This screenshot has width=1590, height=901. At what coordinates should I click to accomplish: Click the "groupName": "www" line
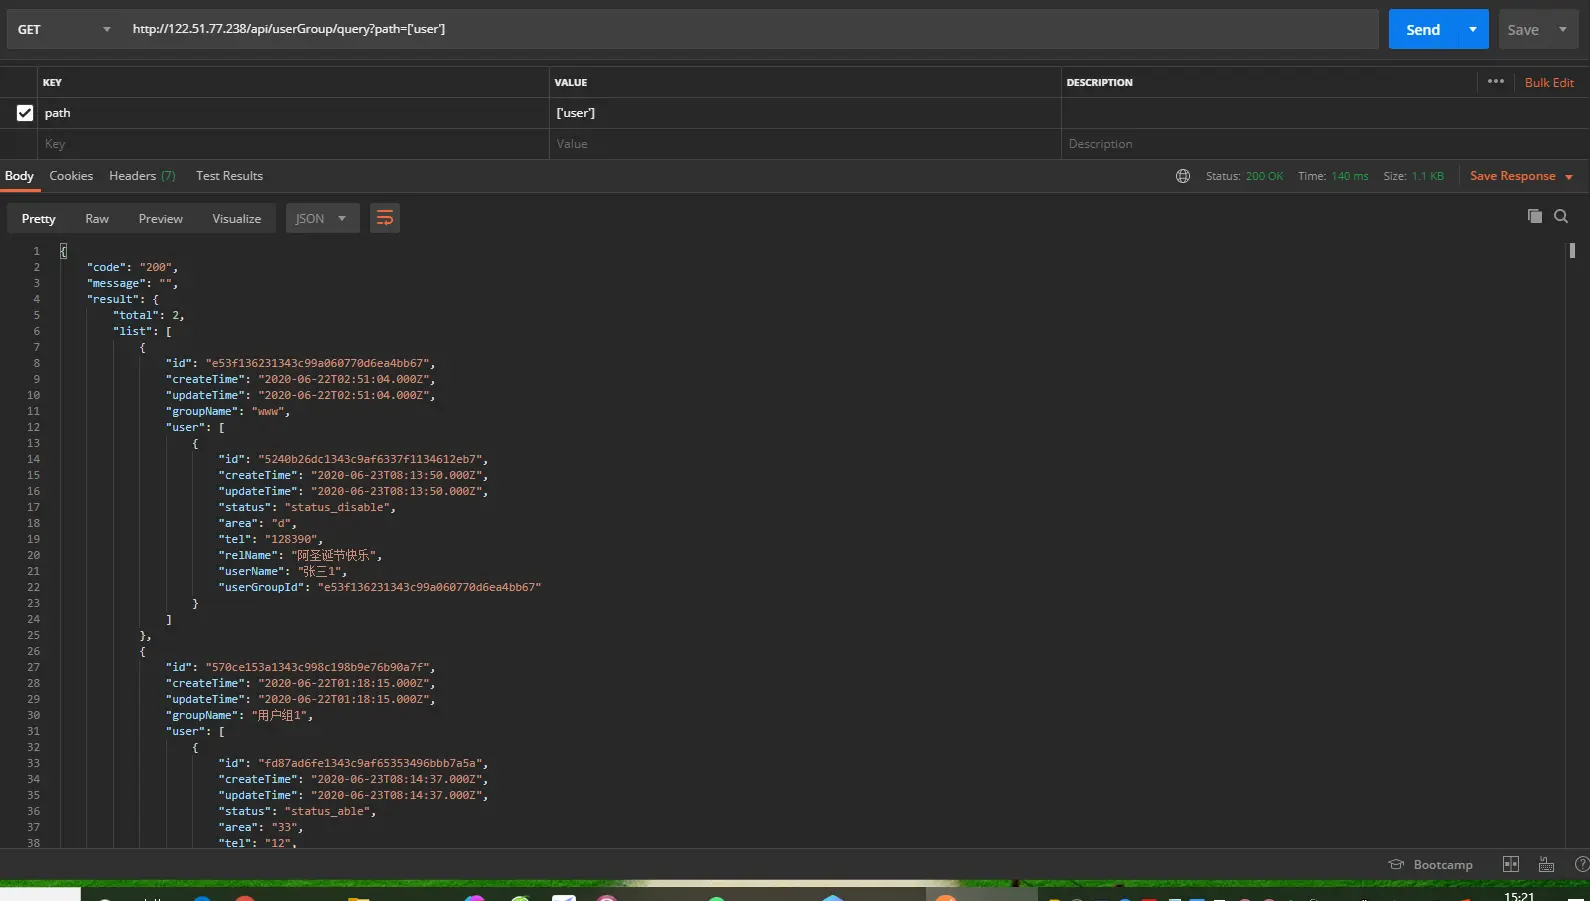228,411
